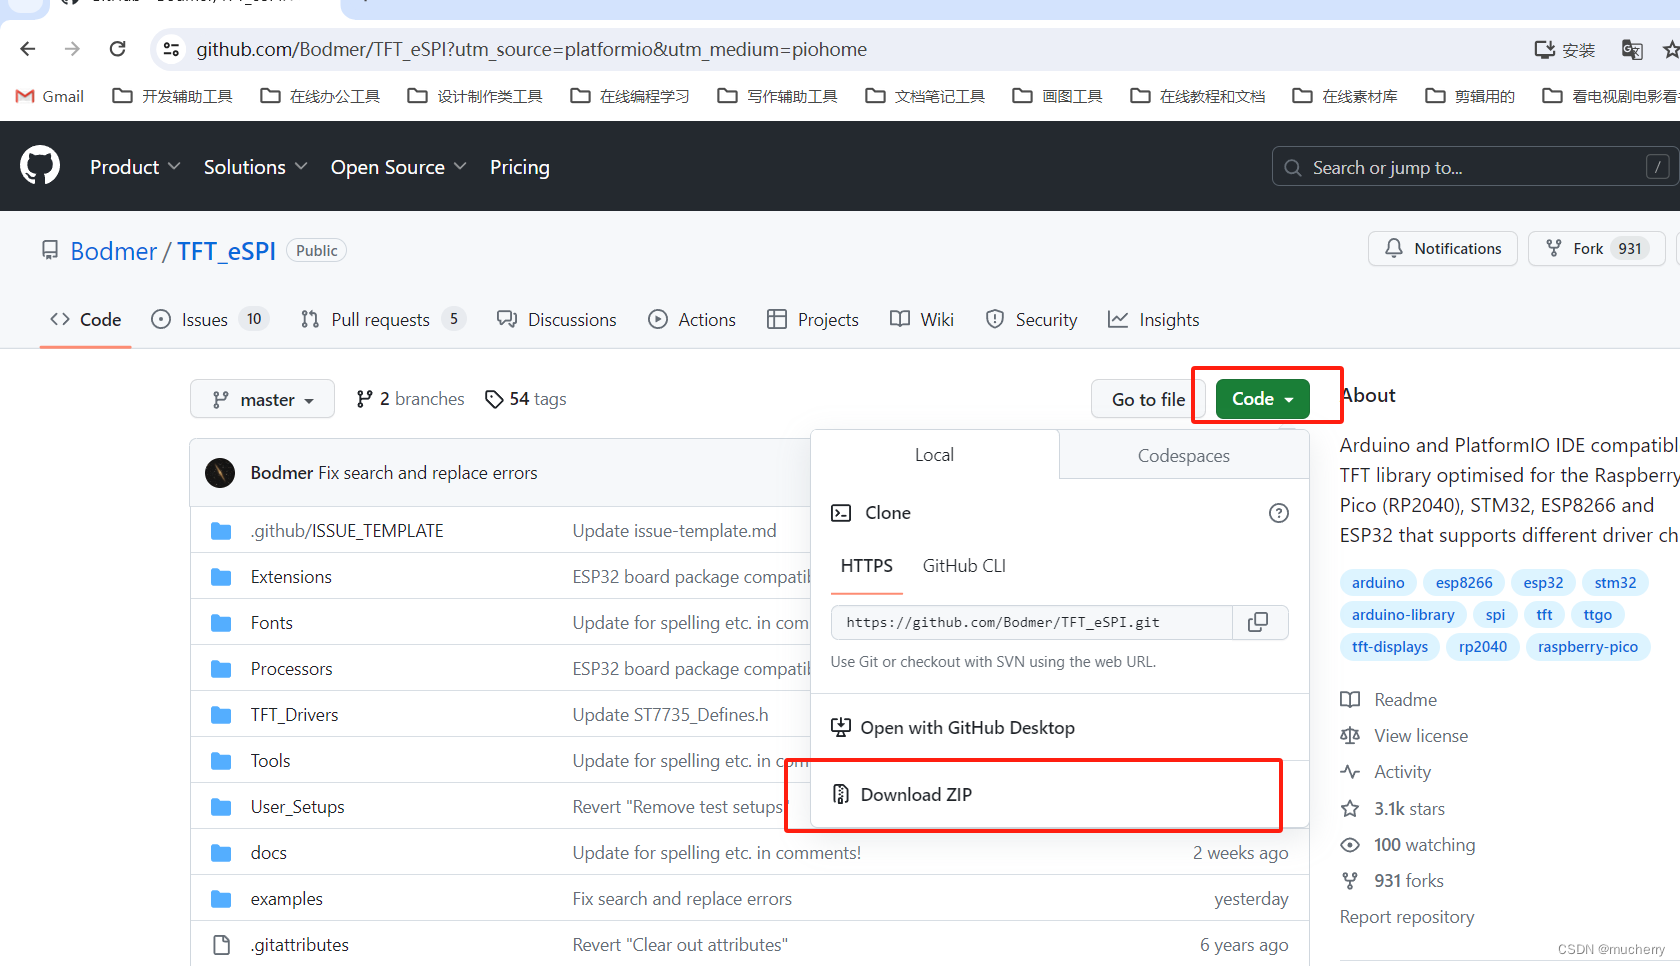This screenshot has height=966, width=1680.
Task: Open the Bodmer owner link
Action: 114,251
